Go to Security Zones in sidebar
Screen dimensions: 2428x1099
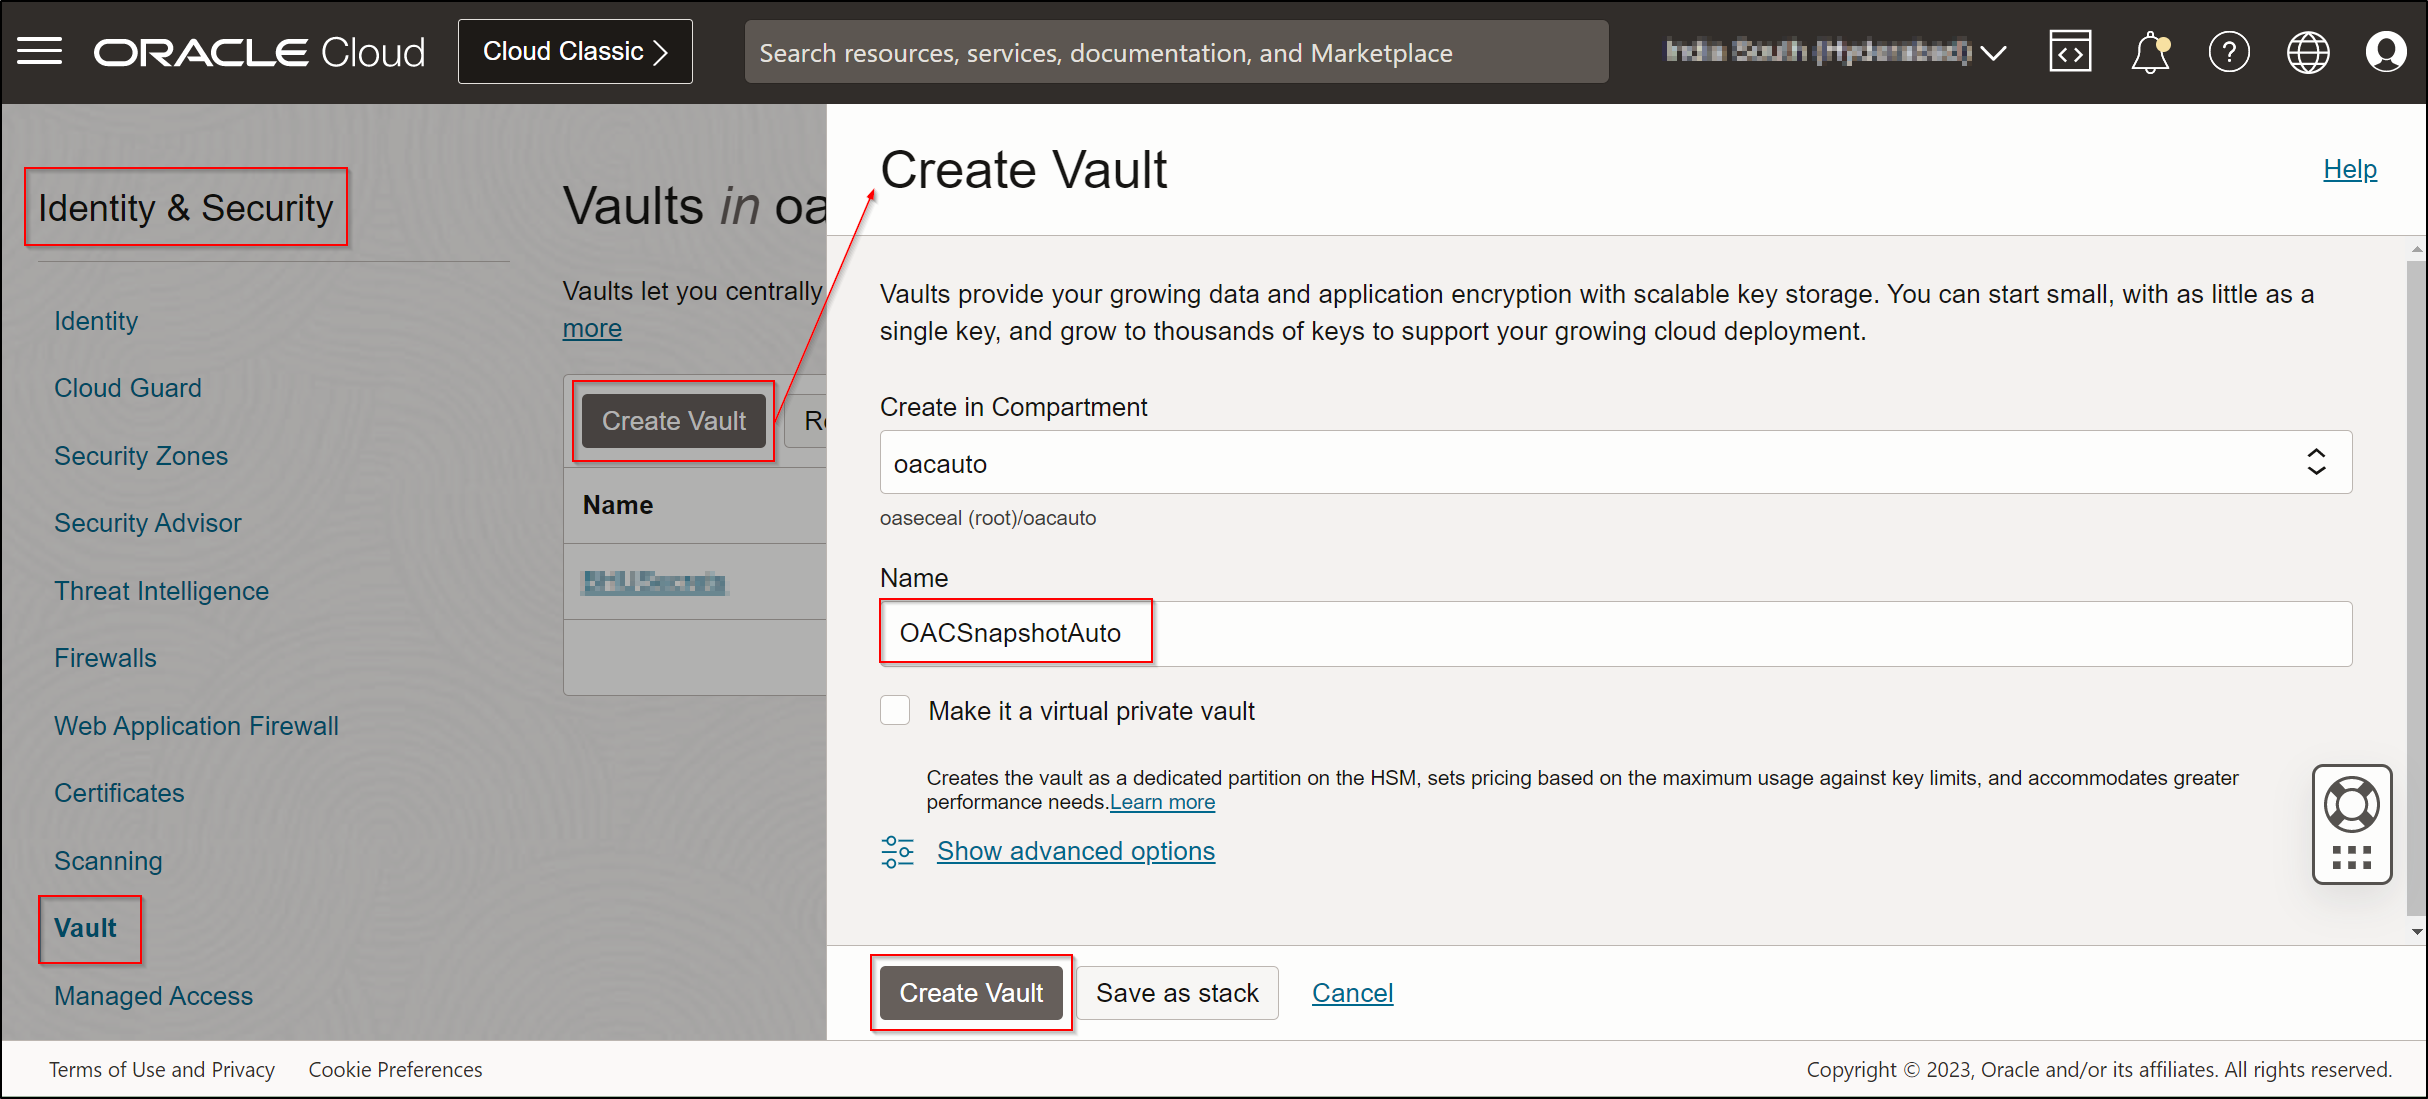pos(141,456)
